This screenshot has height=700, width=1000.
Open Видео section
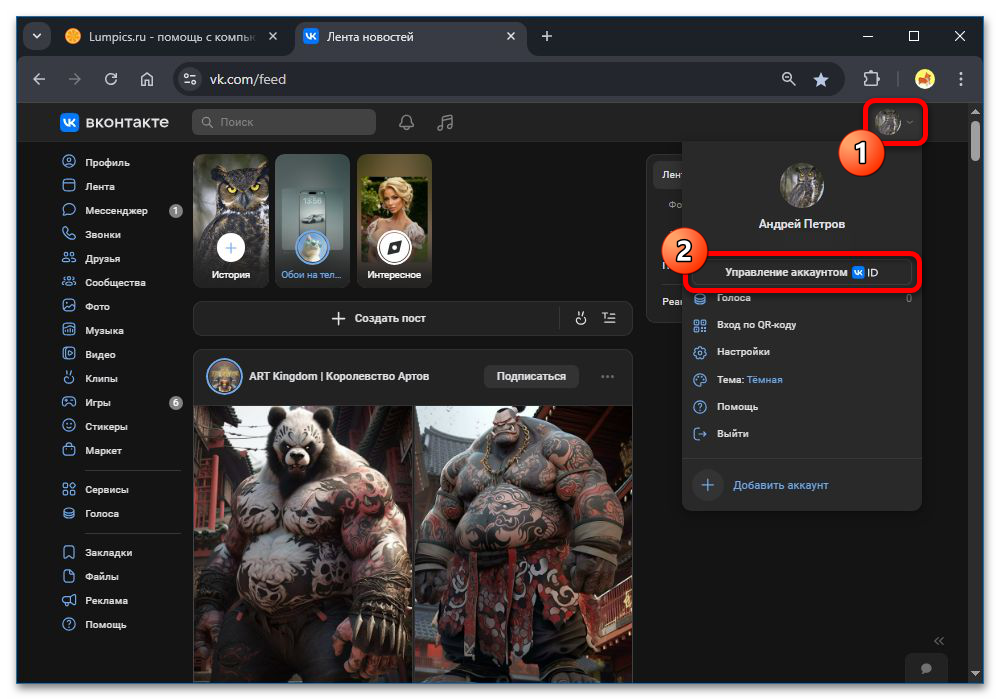[89, 354]
